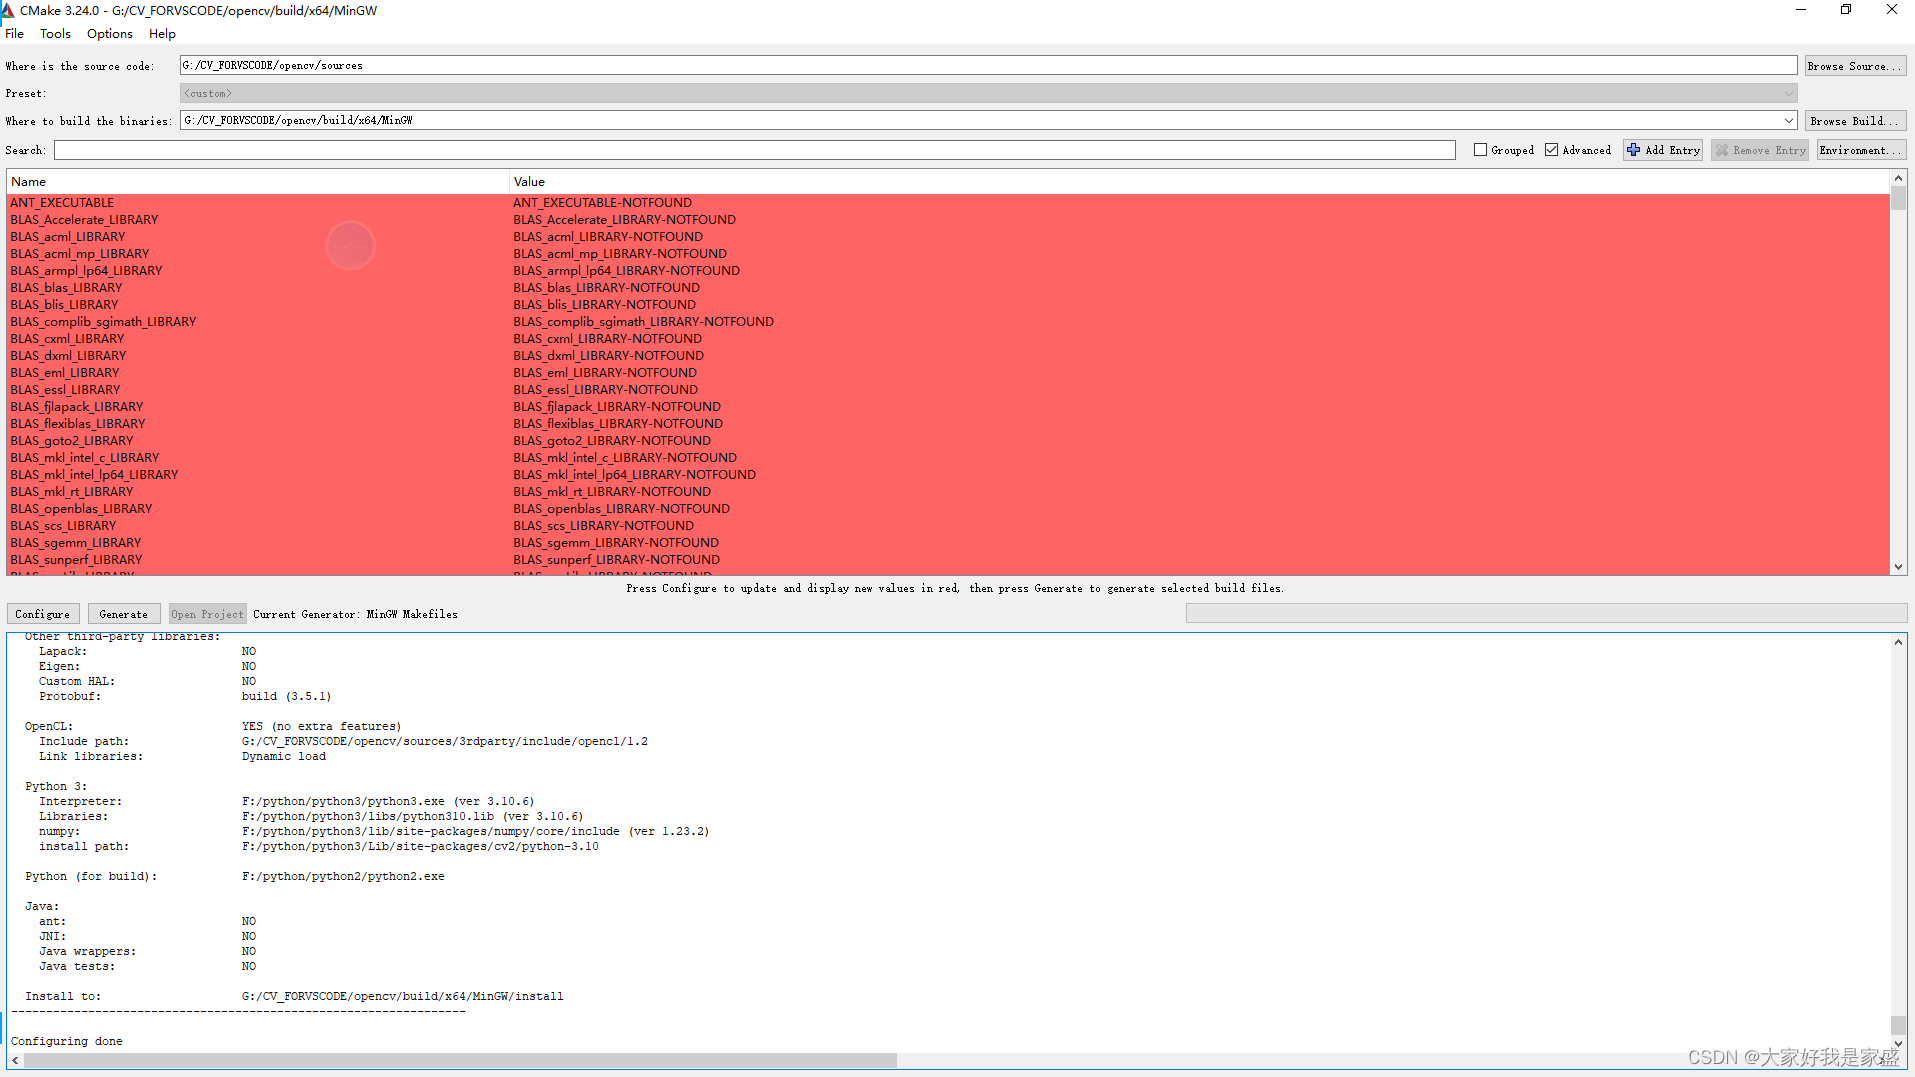
Task: Open the Tools menu
Action: [x=55, y=33]
